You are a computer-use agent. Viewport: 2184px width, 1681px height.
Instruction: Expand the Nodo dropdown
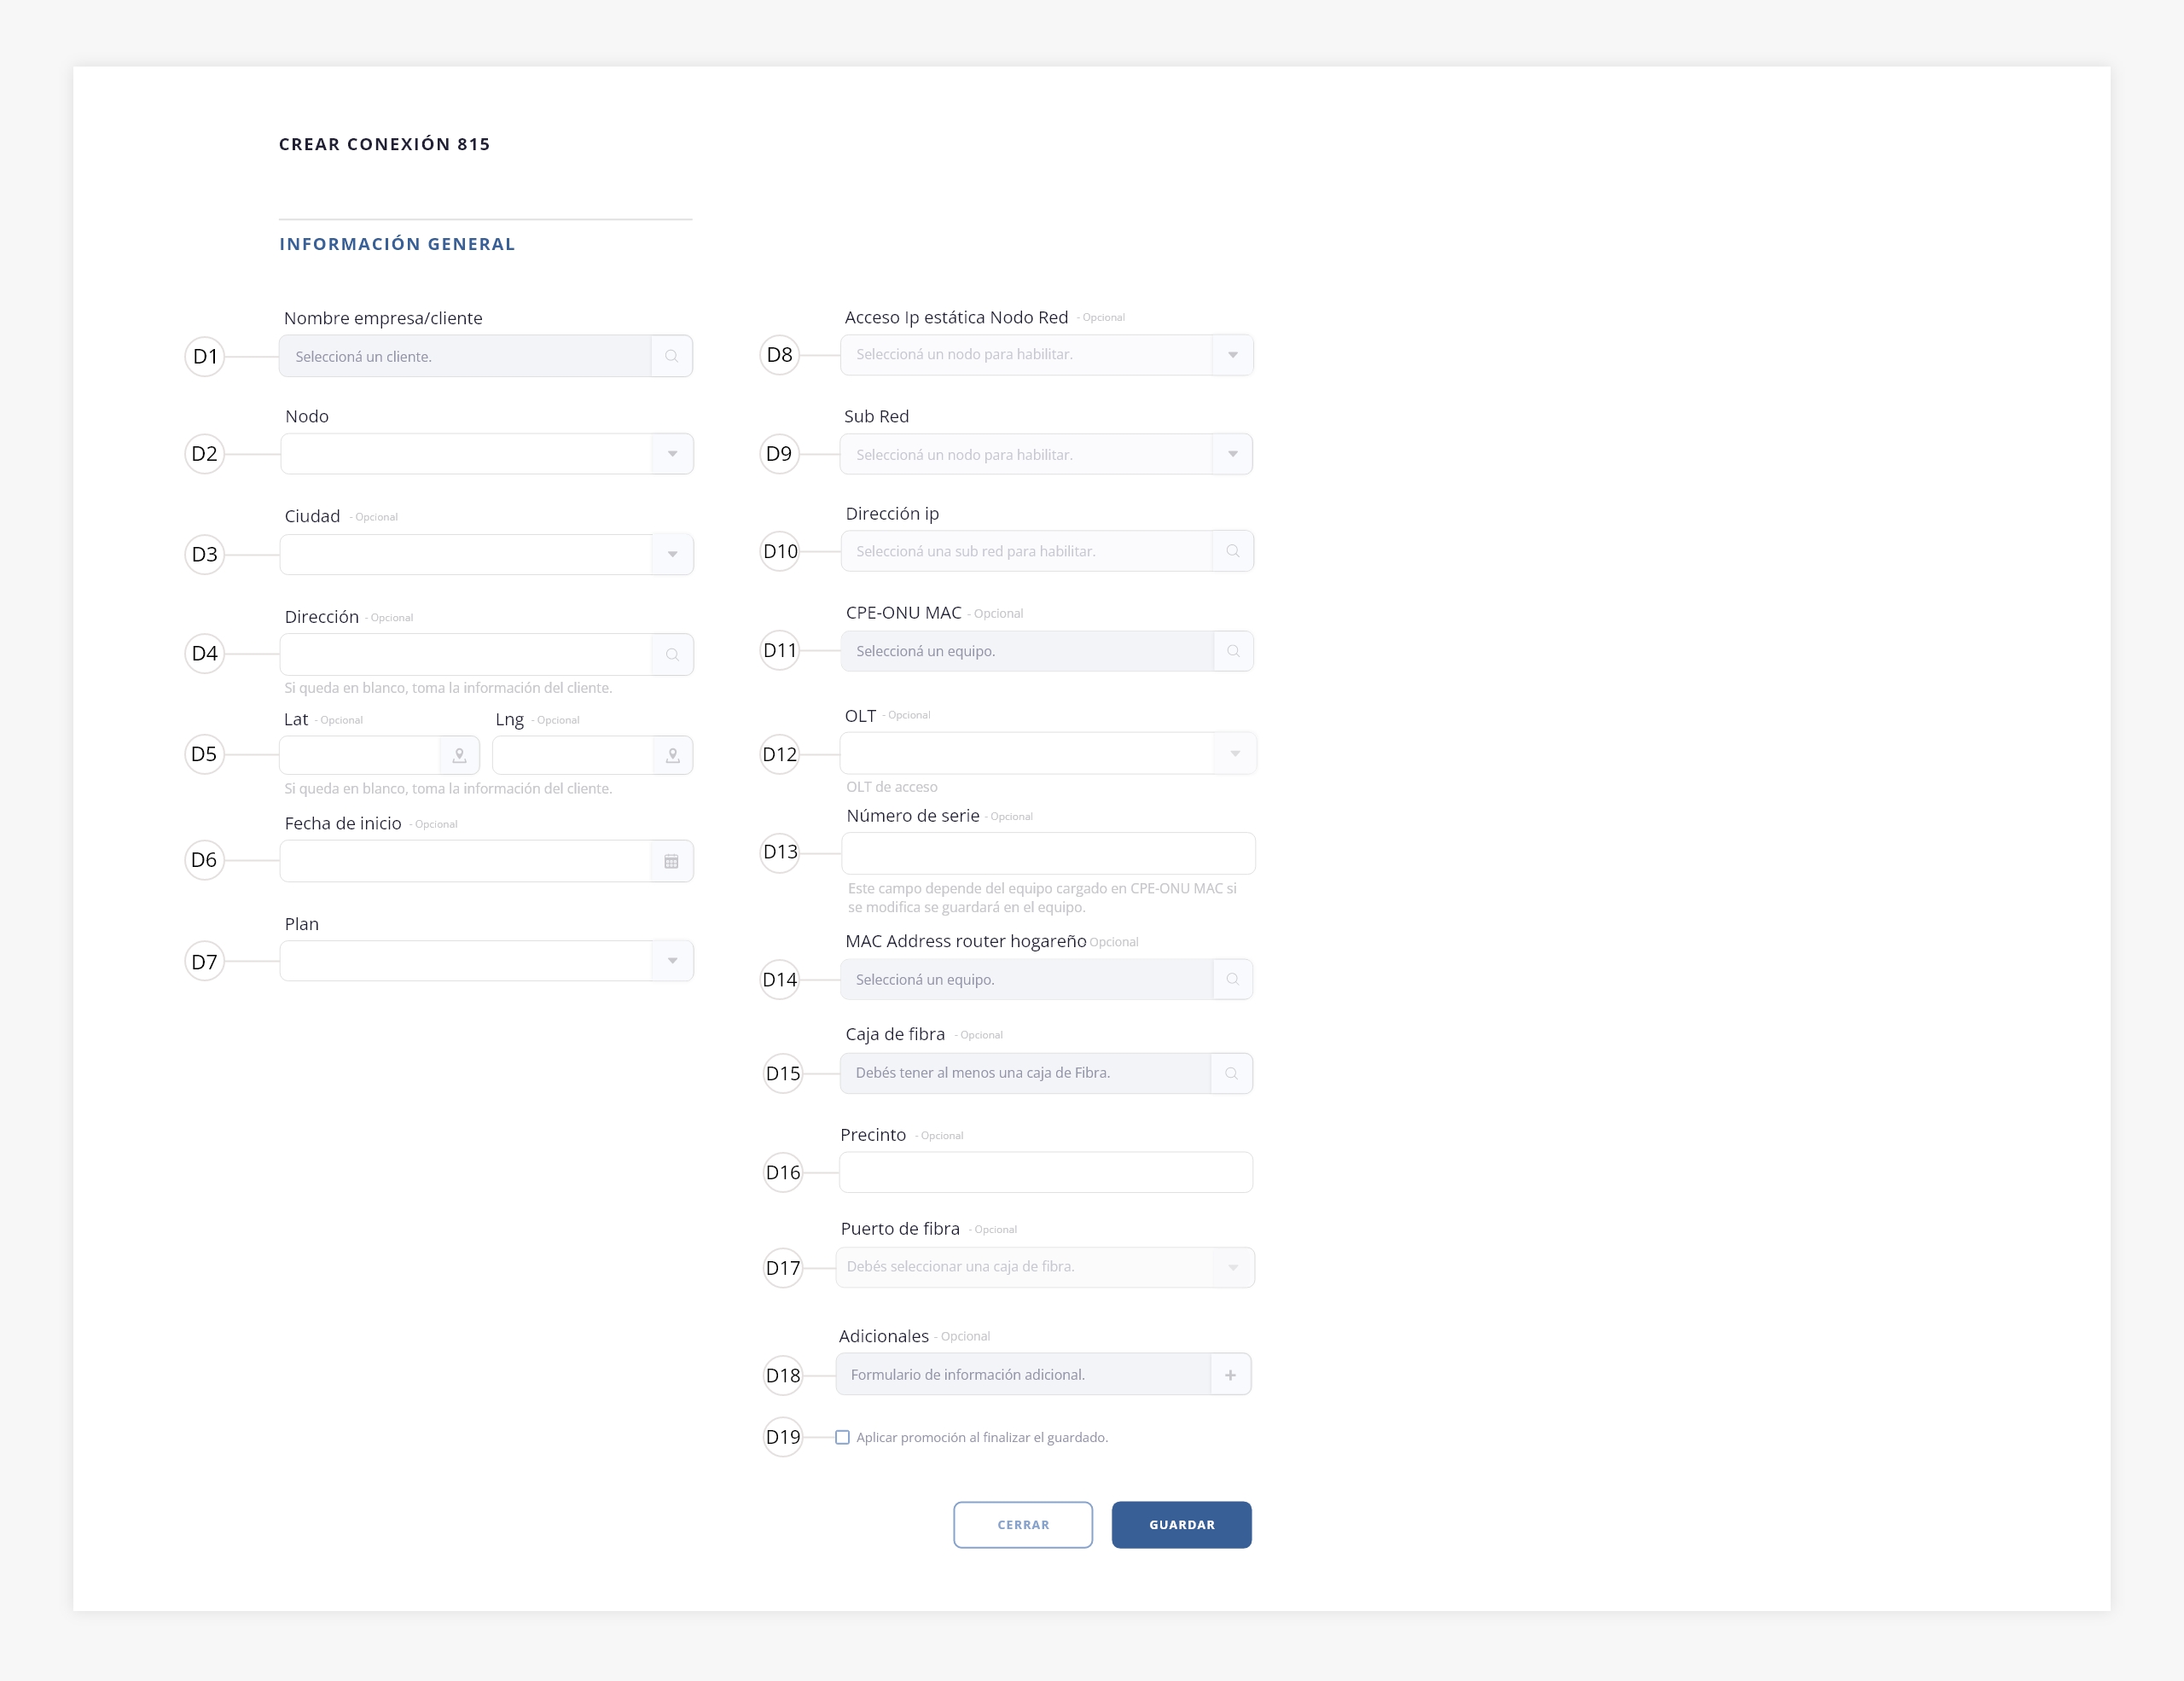coord(672,454)
